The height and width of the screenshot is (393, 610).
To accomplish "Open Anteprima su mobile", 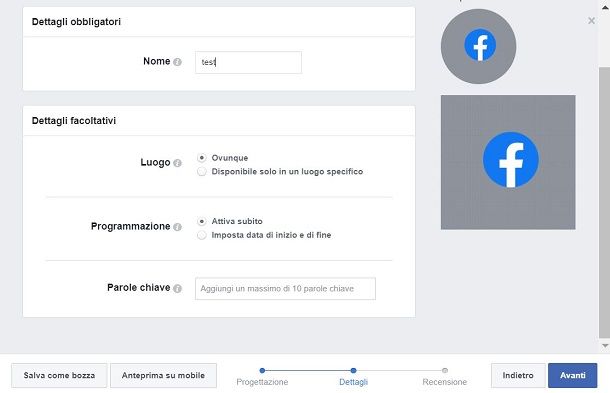I will [x=163, y=375].
